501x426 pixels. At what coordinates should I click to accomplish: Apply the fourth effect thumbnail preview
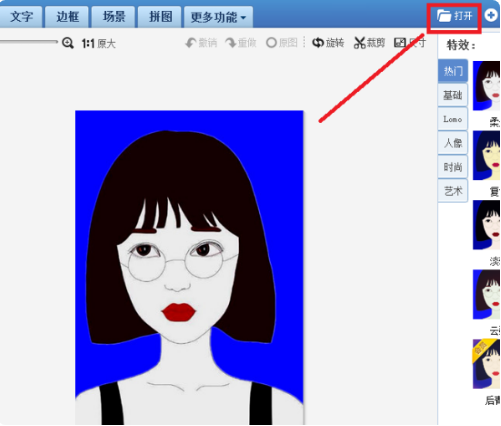[486, 295]
